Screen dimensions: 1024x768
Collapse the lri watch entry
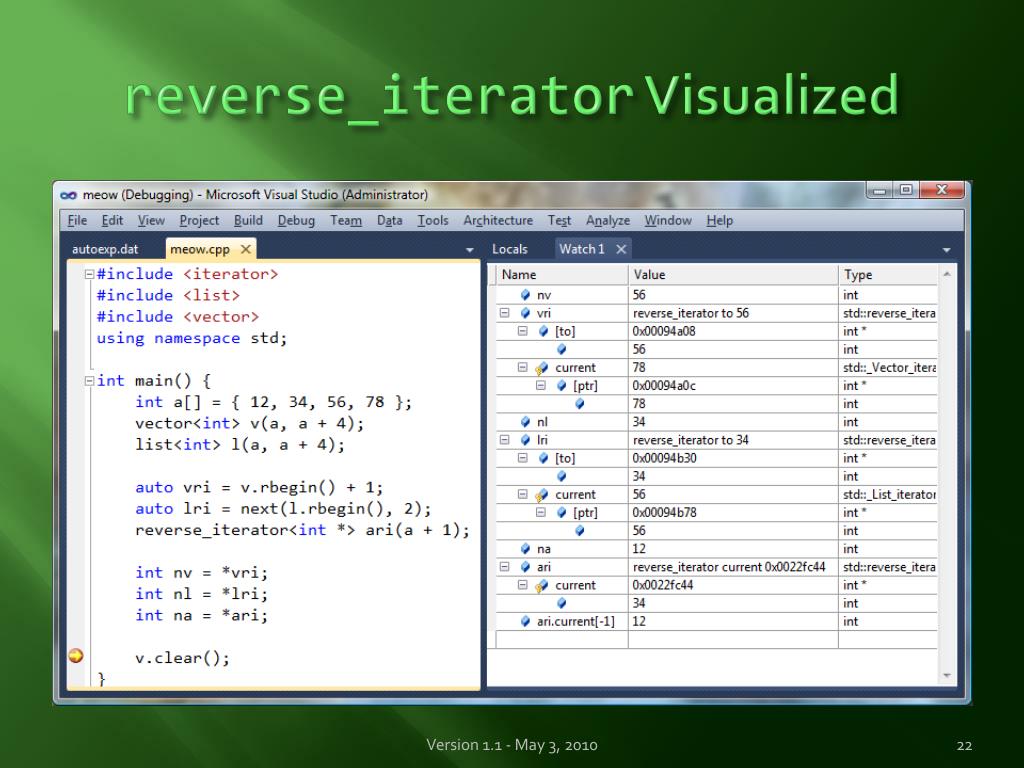pos(504,440)
